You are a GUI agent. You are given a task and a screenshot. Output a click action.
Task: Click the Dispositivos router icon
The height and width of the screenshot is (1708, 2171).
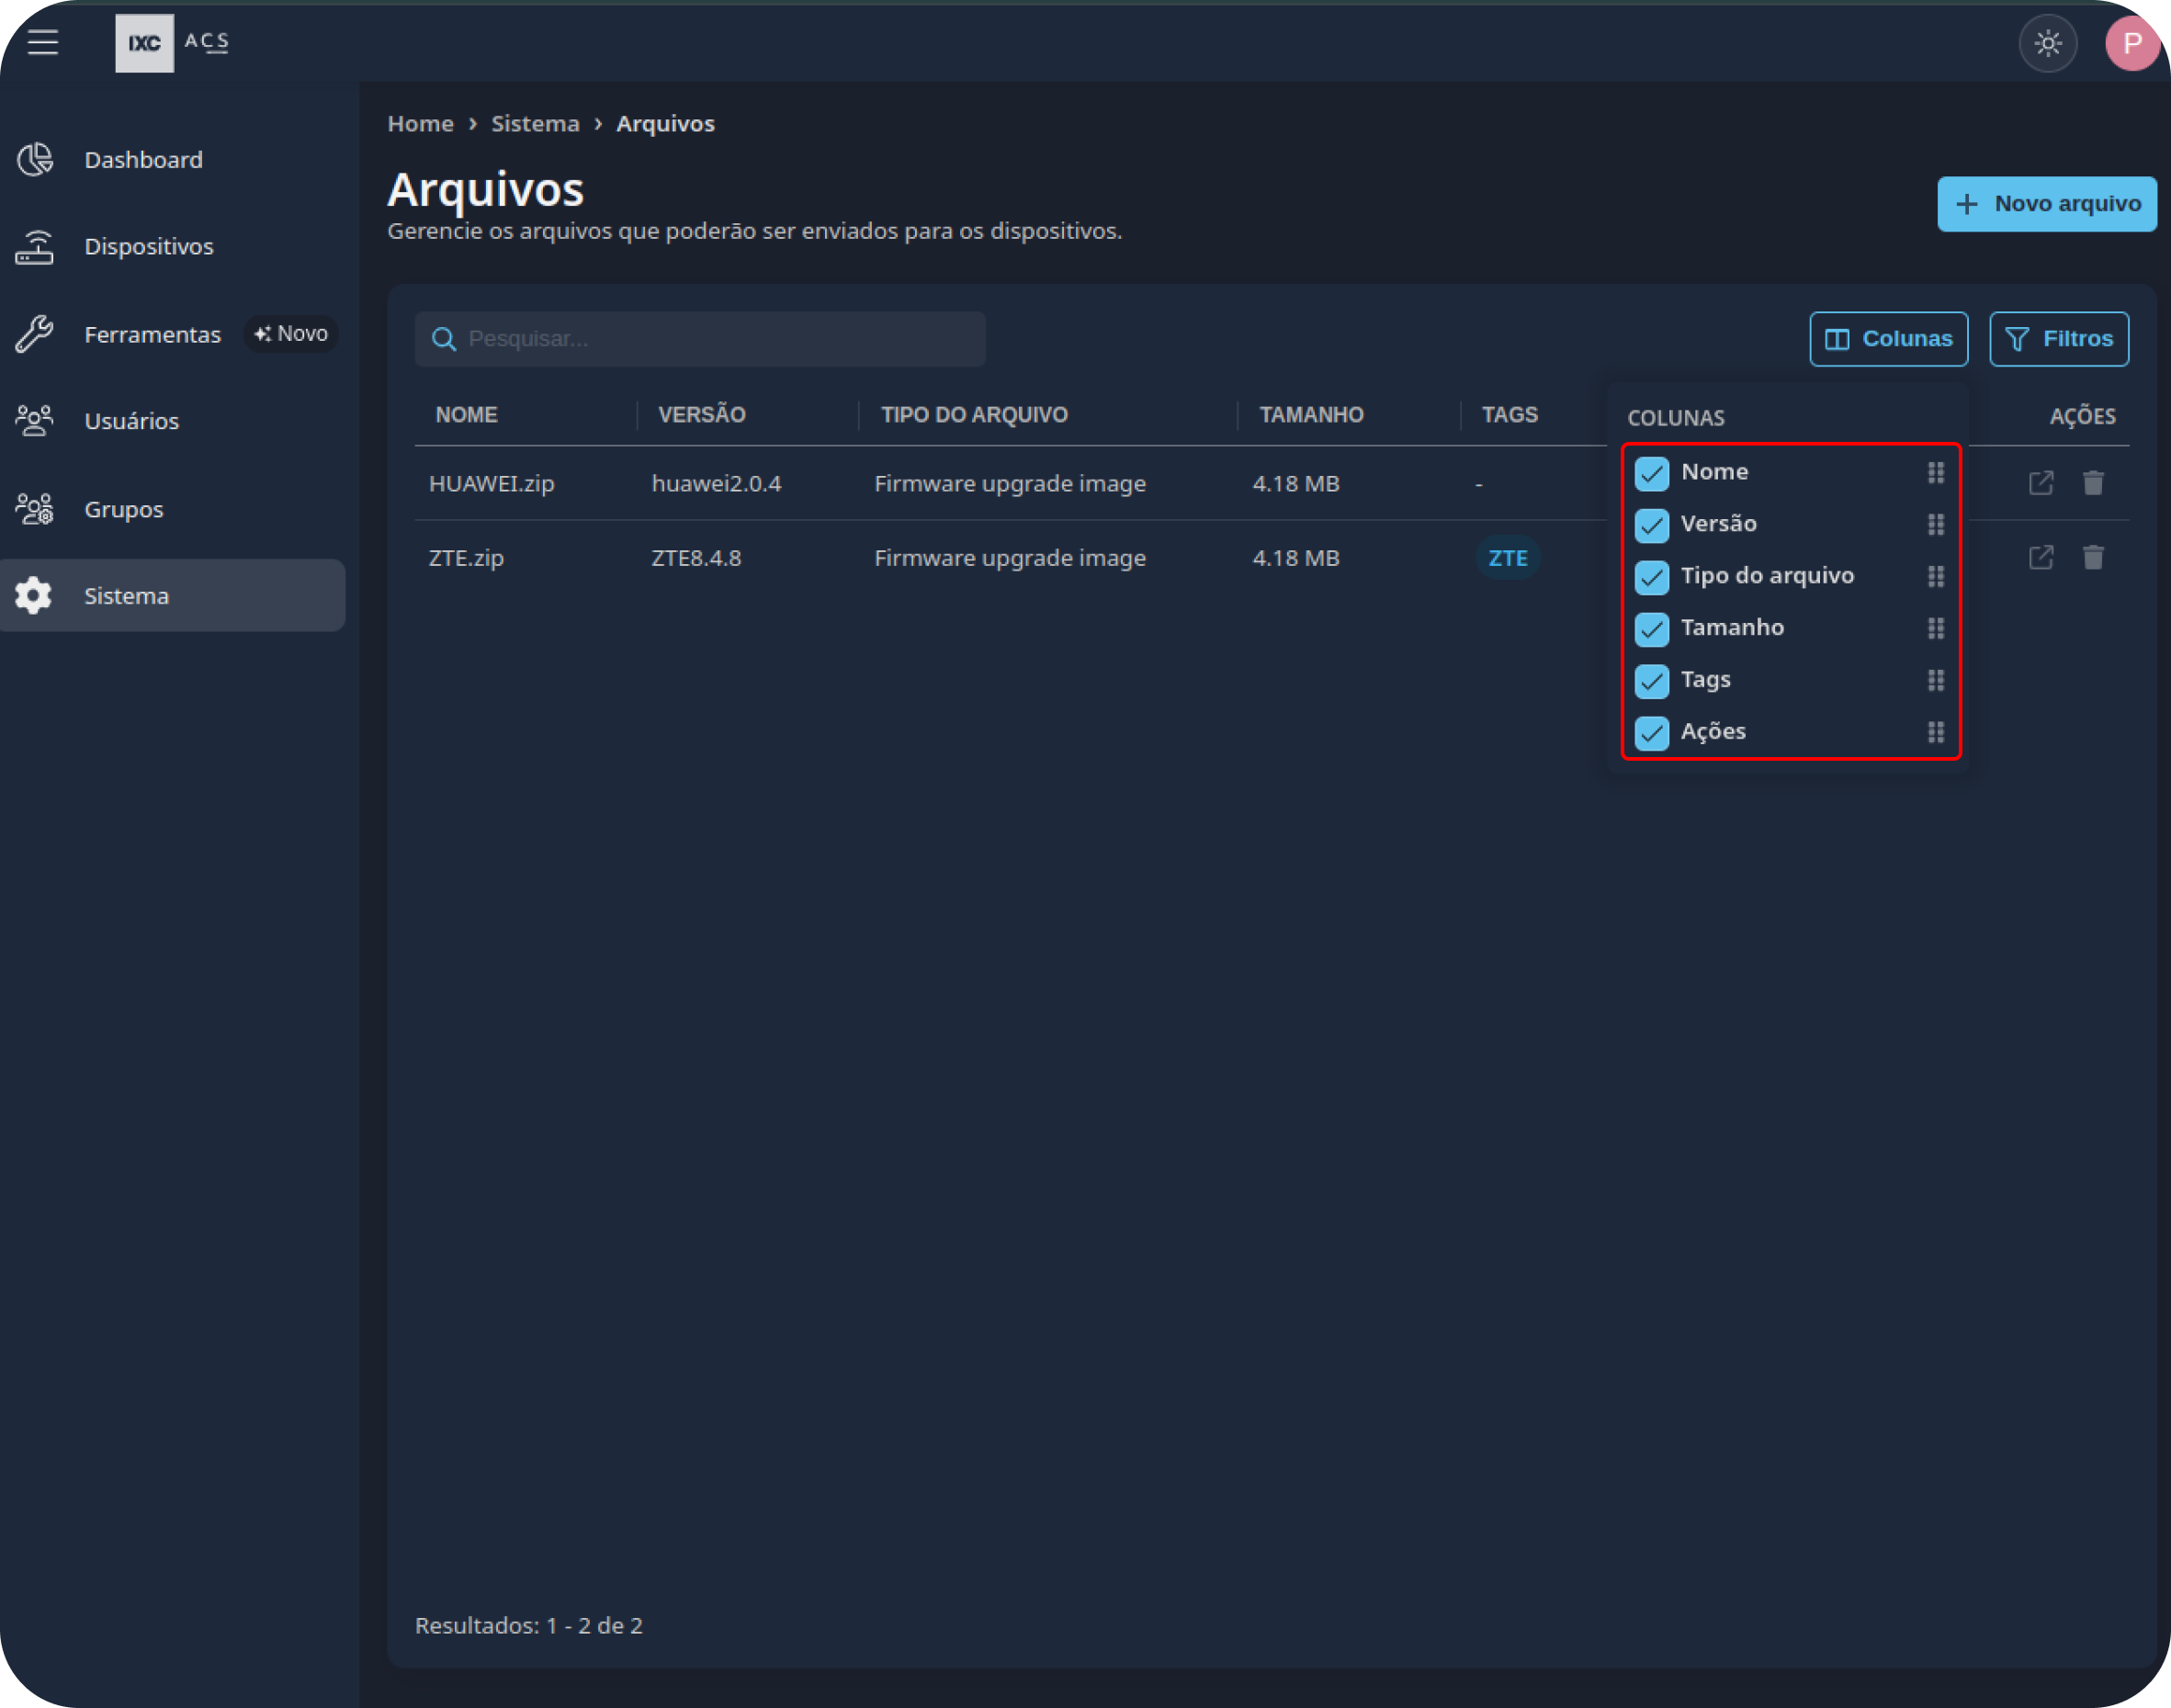coord(35,246)
